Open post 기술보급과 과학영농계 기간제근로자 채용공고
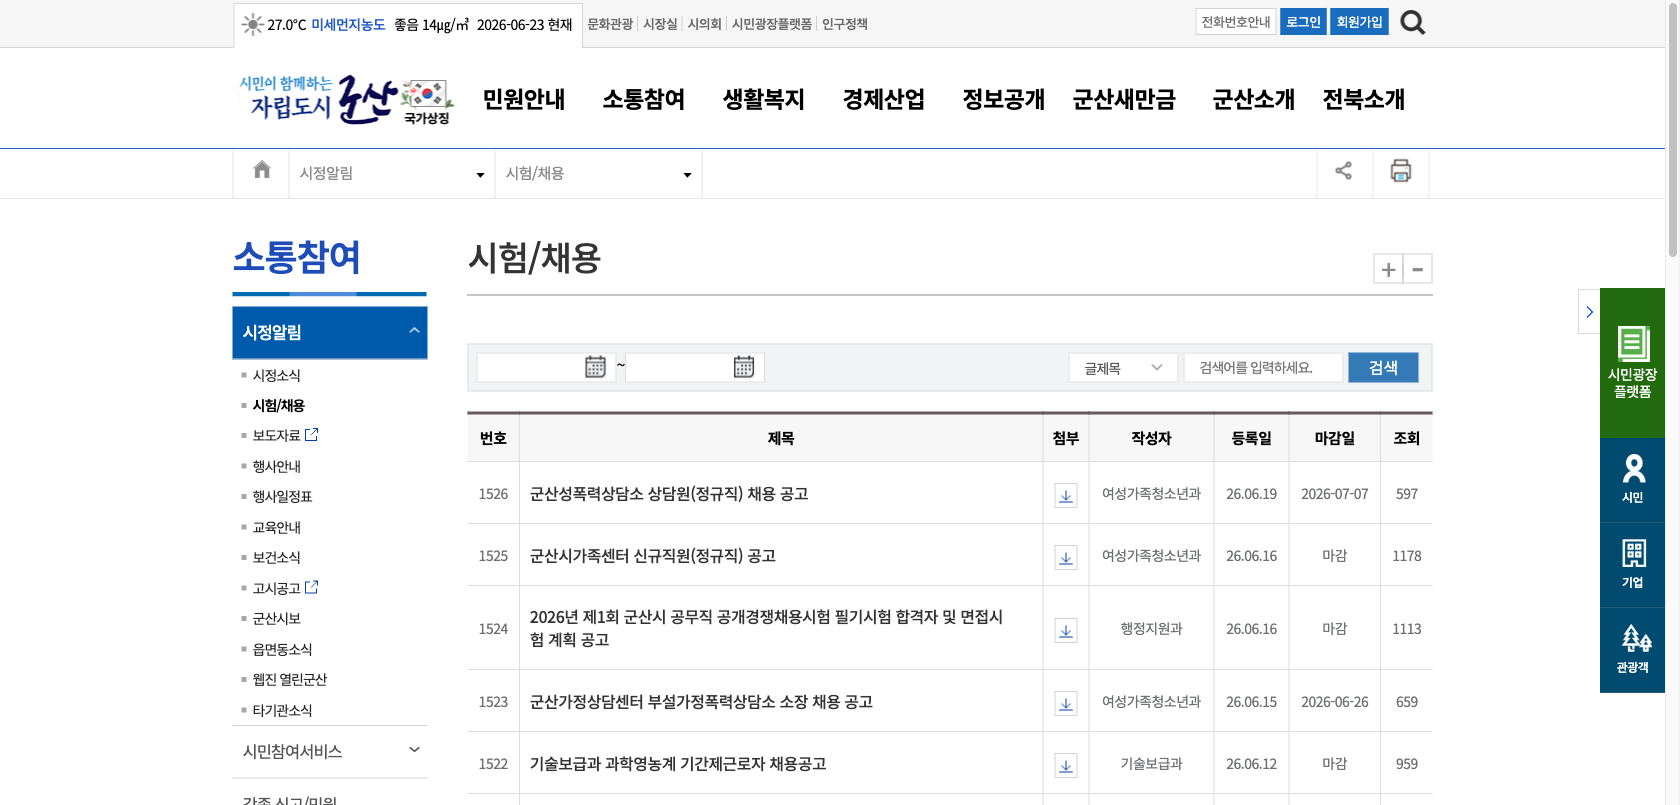 (x=678, y=764)
